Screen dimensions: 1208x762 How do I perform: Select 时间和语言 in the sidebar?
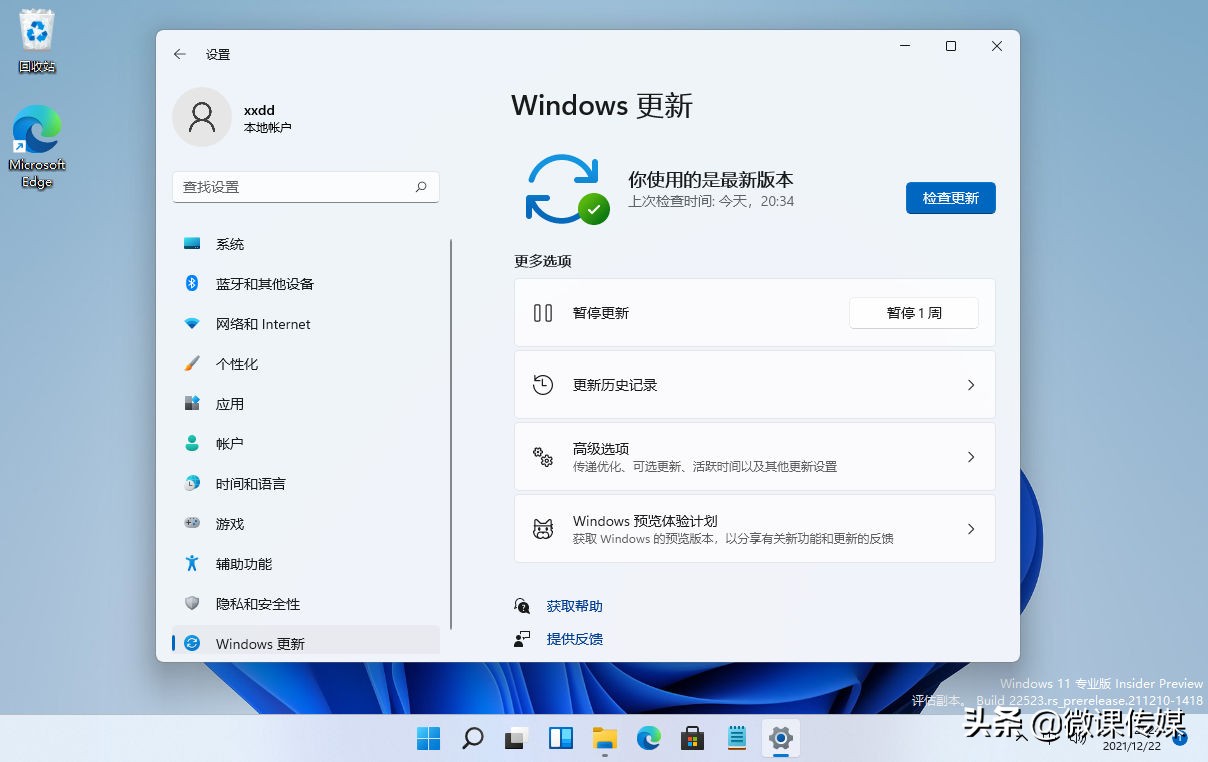pos(306,484)
